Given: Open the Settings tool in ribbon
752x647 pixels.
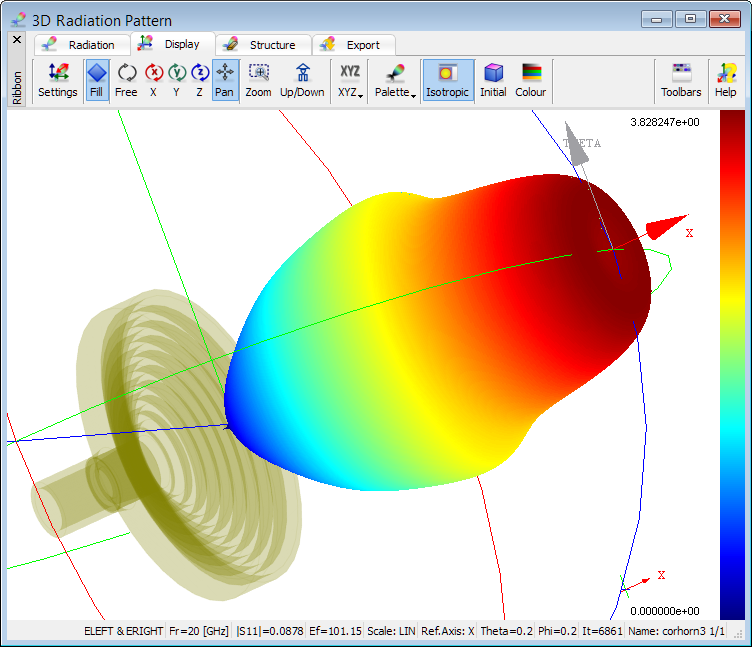Looking at the screenshot, I should (x=58, y=80).
